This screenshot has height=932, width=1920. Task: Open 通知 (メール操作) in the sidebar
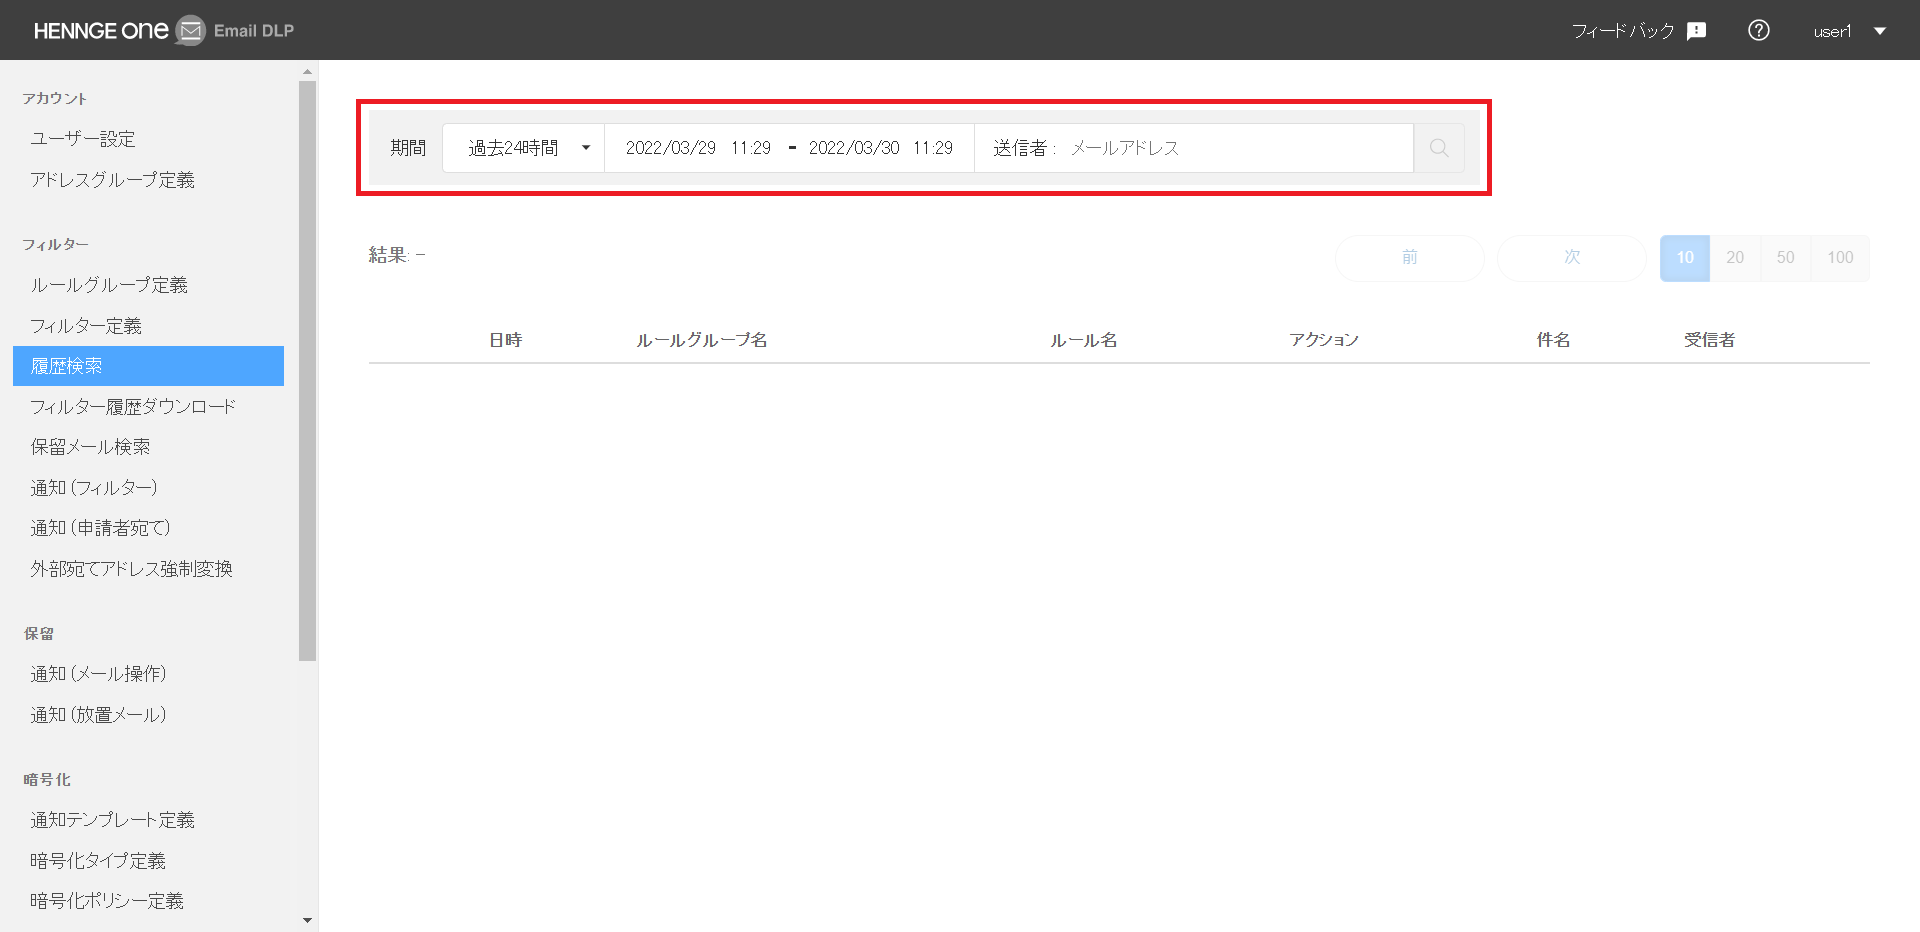(x=98, y=674)
